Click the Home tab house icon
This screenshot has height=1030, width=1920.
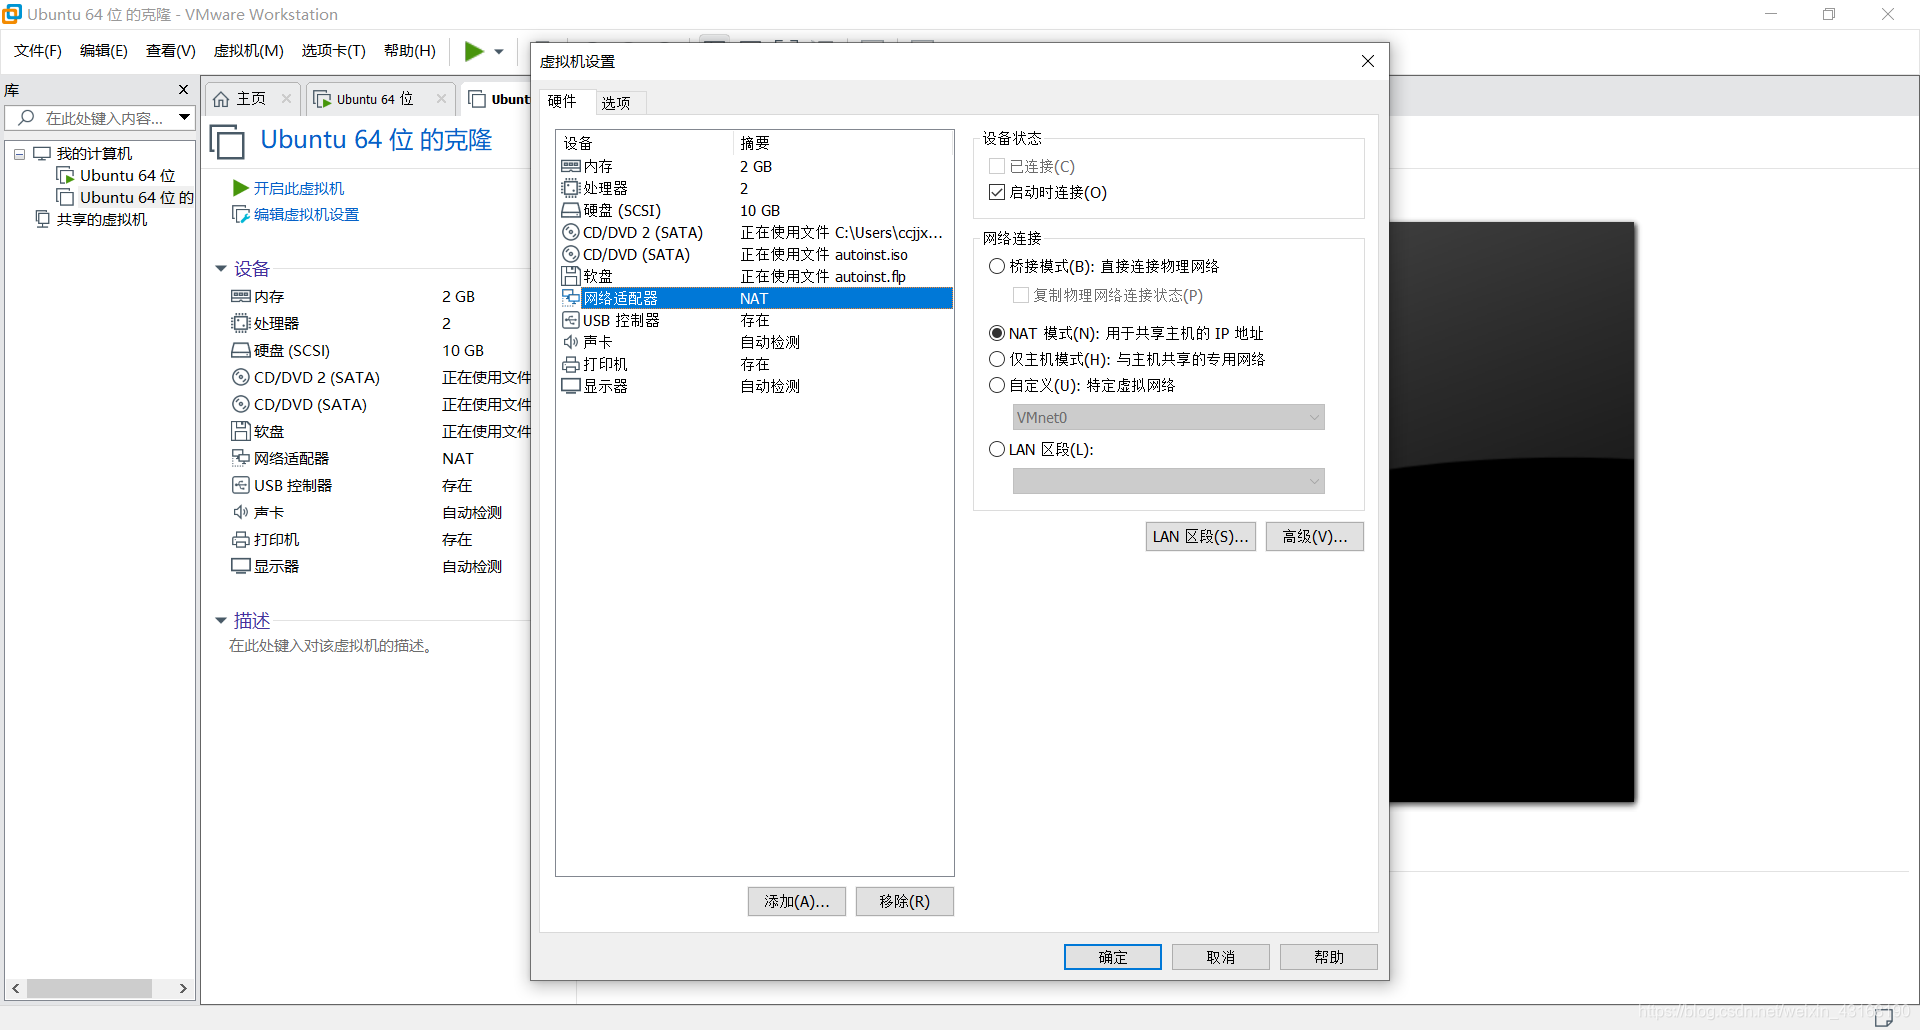[x=221, y=99]
